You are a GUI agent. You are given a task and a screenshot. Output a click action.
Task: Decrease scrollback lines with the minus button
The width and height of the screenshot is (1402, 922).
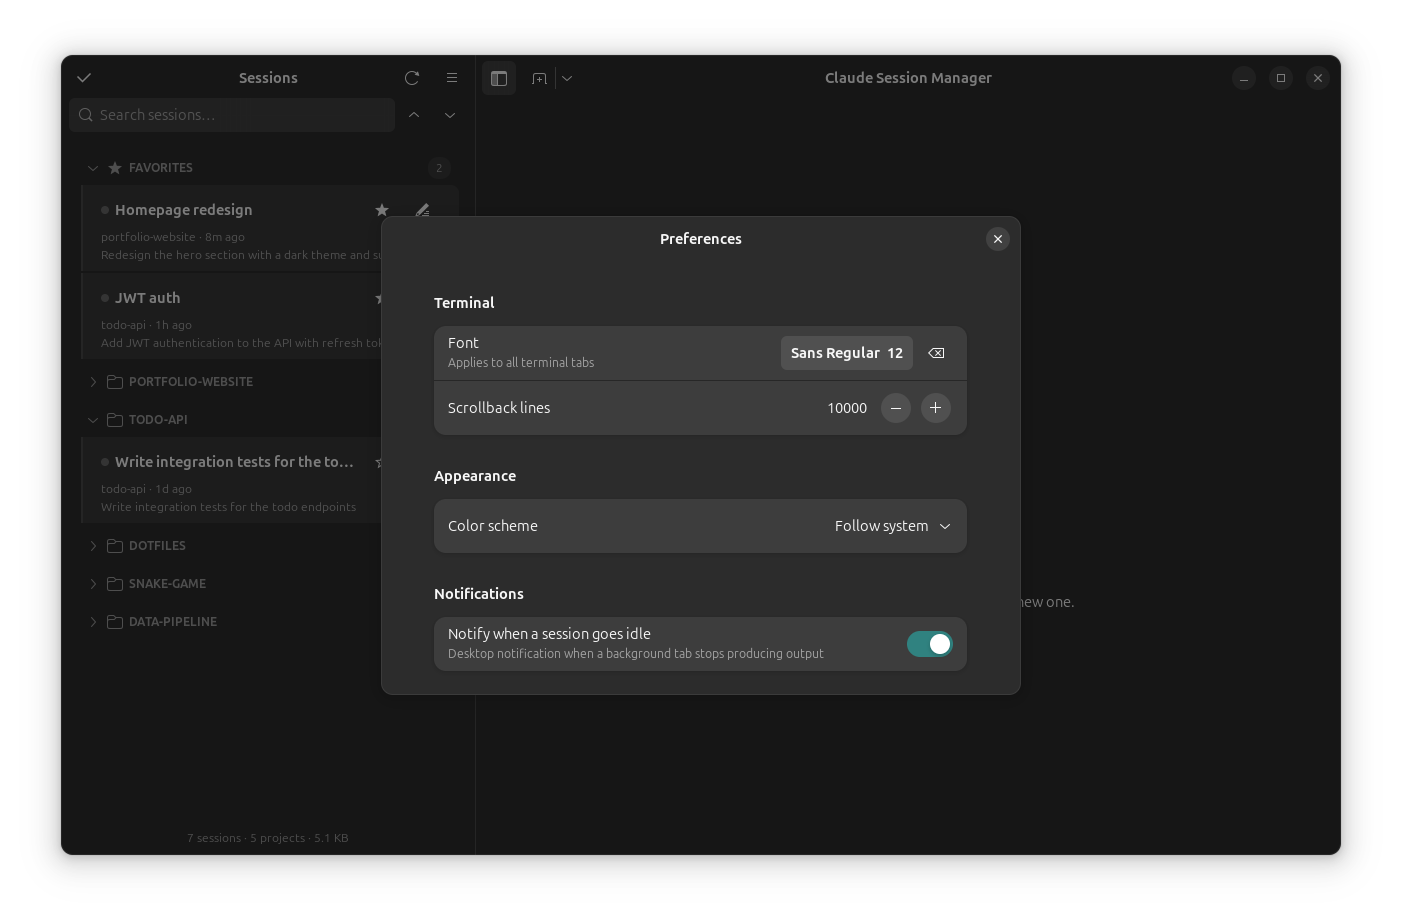coord(896,408)
